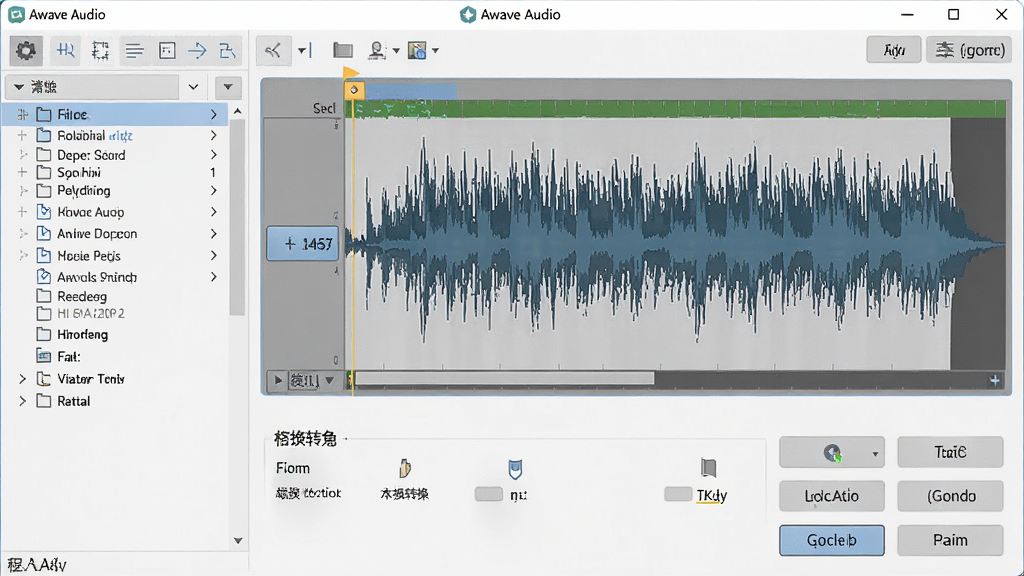Open the settings gear in the toolbar
The width and height of the screenshot is (1024, 576).
point(26,50)
